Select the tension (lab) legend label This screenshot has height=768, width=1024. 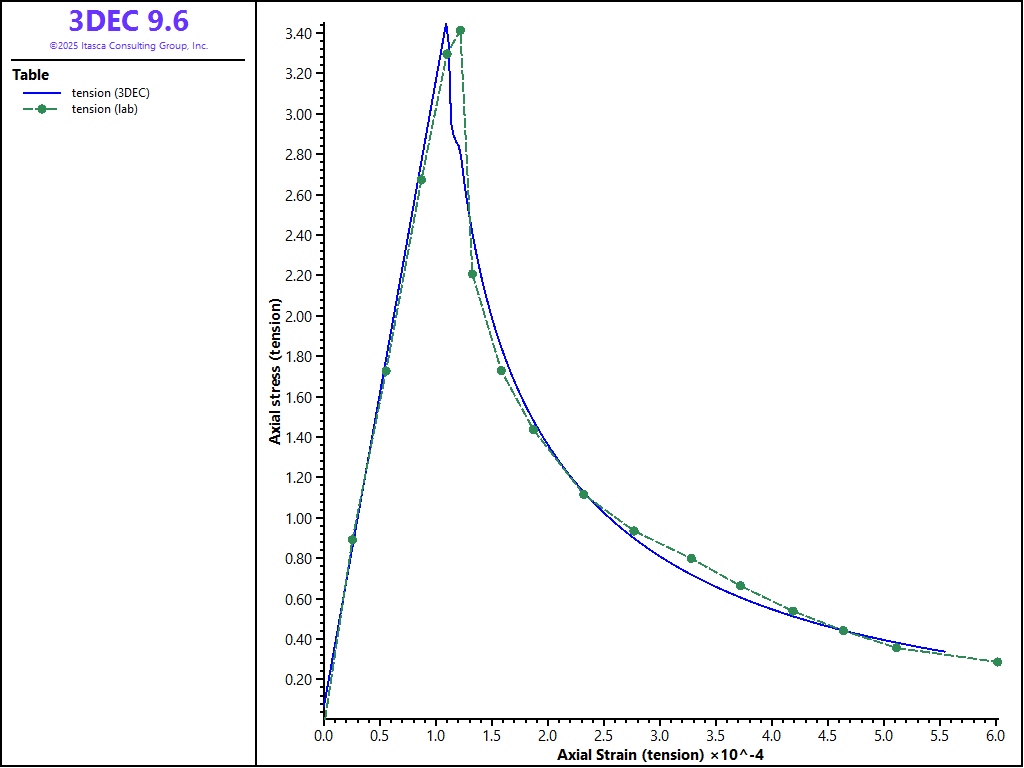[x=104, y=109]
